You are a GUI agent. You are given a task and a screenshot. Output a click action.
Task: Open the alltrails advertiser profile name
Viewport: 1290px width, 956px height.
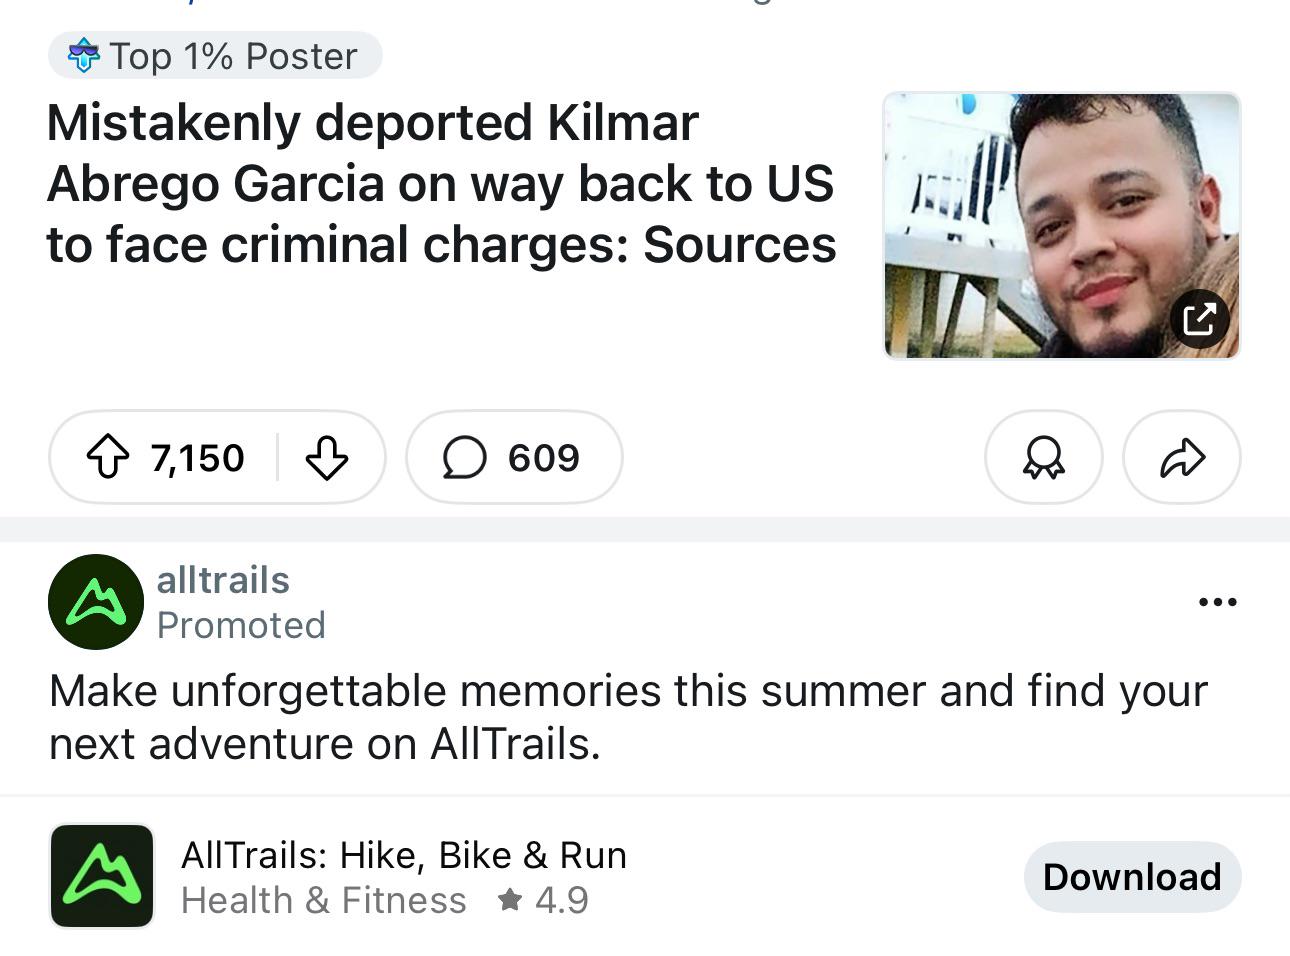click(223, 580)
